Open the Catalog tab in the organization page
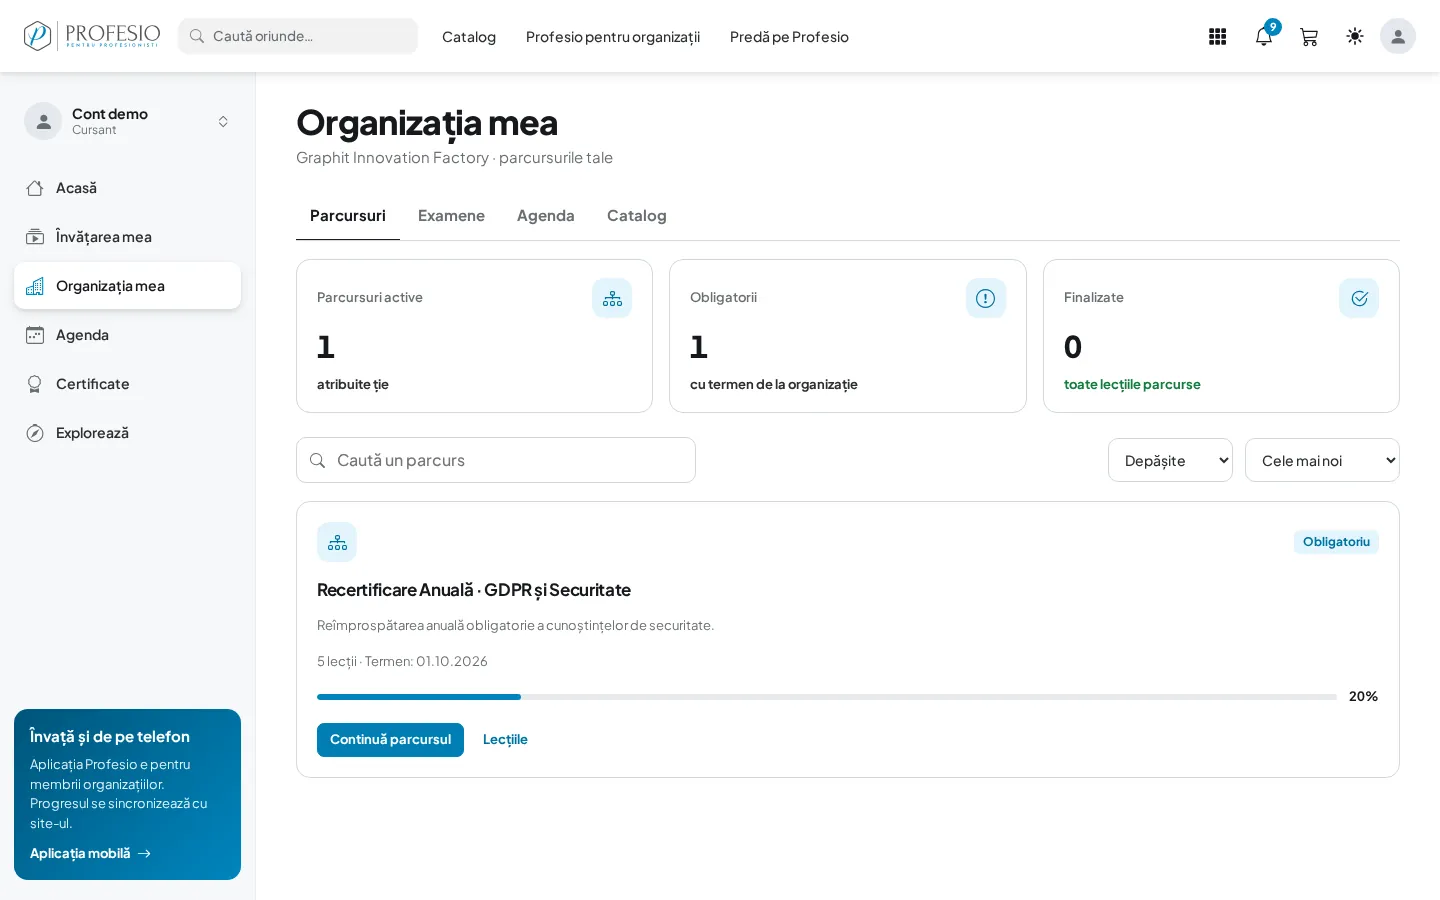Screen dimensions: 1440x900 [x=637, y=216]
